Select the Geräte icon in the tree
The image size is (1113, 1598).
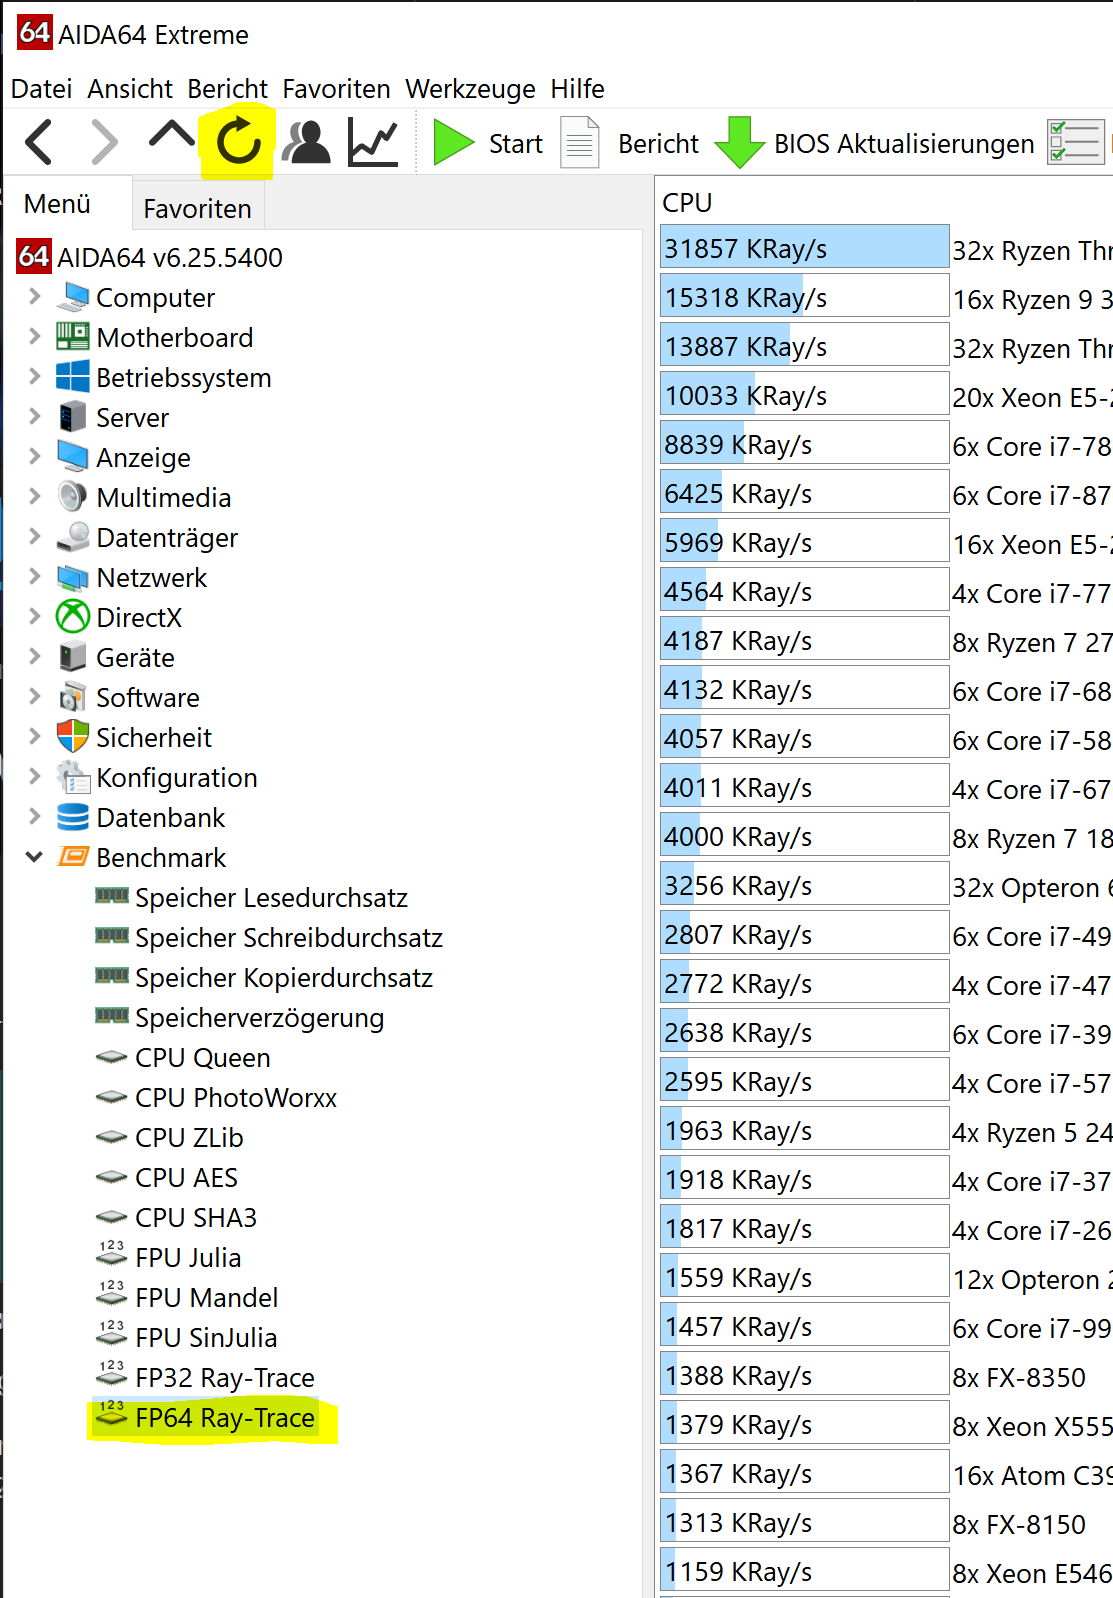click(x=73, y=657)
